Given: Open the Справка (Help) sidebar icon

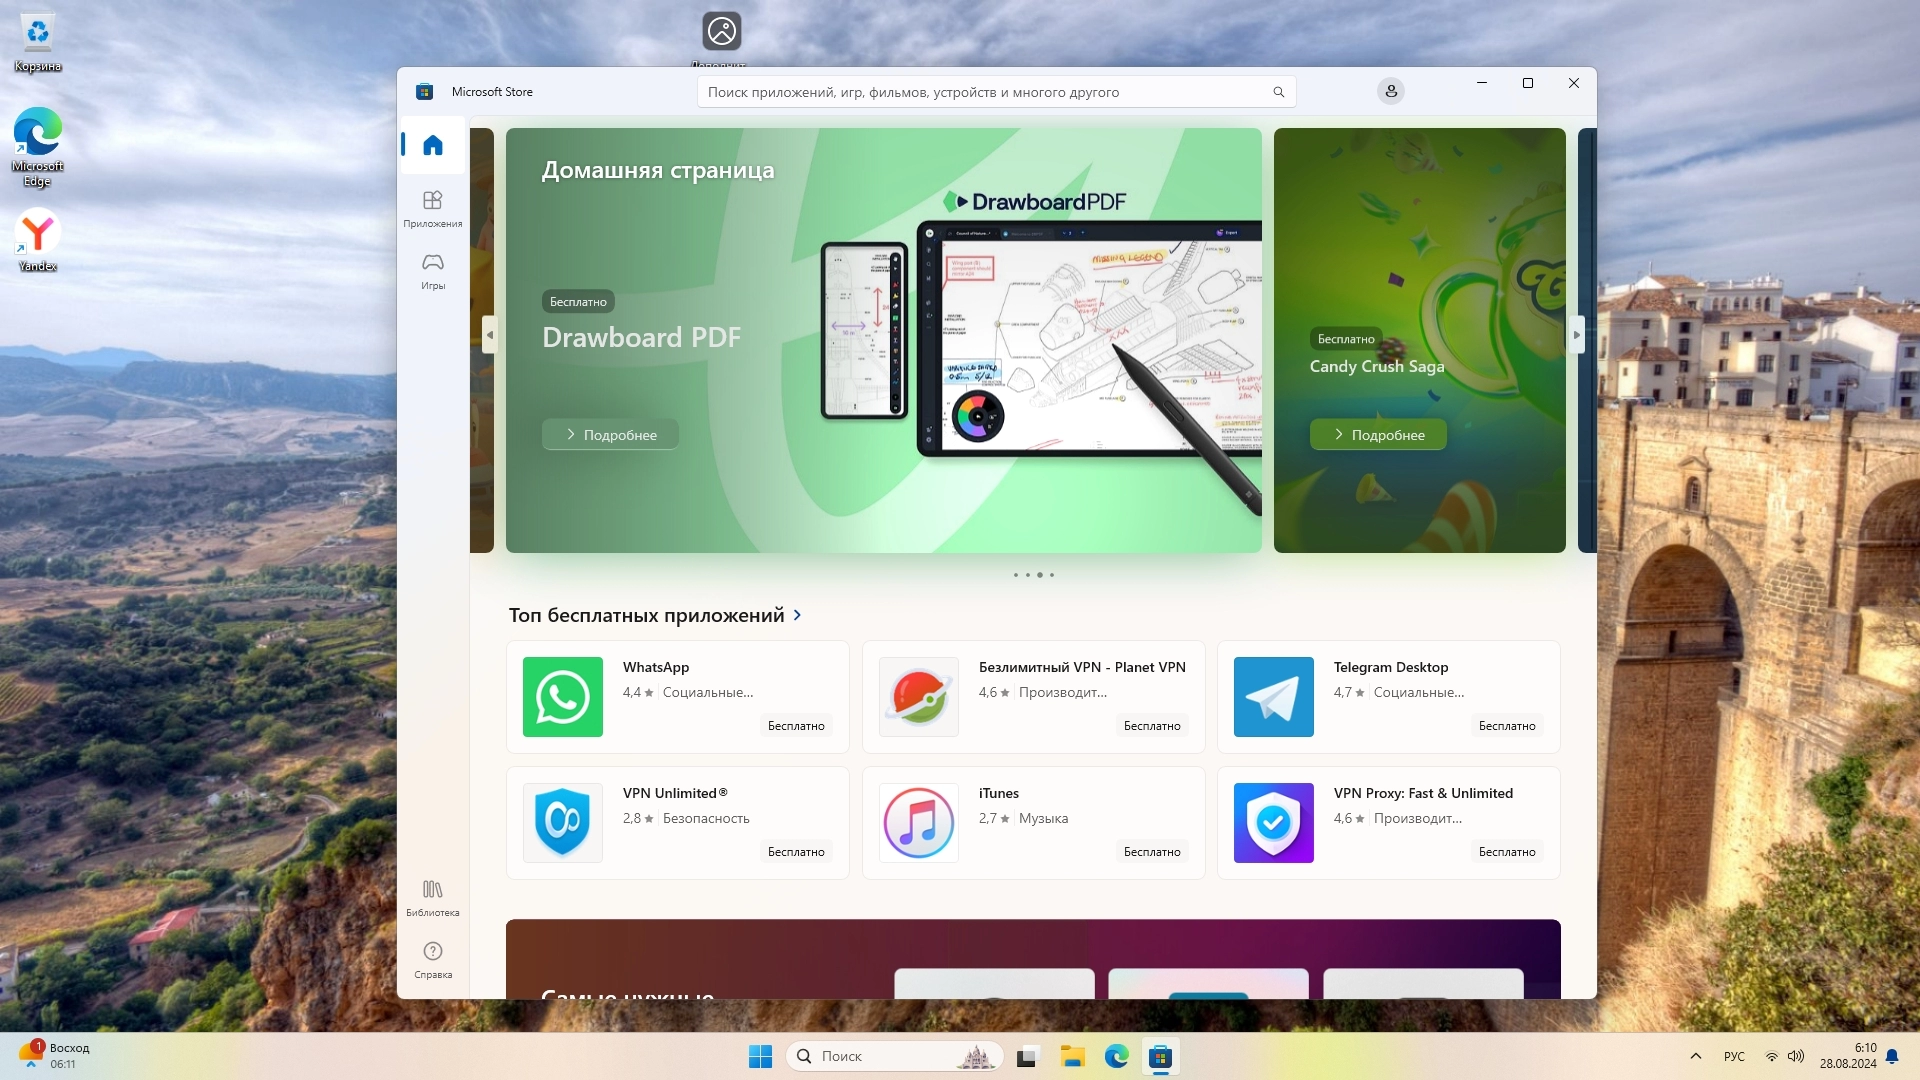Looking at the screenshot, I should point(432,959).
